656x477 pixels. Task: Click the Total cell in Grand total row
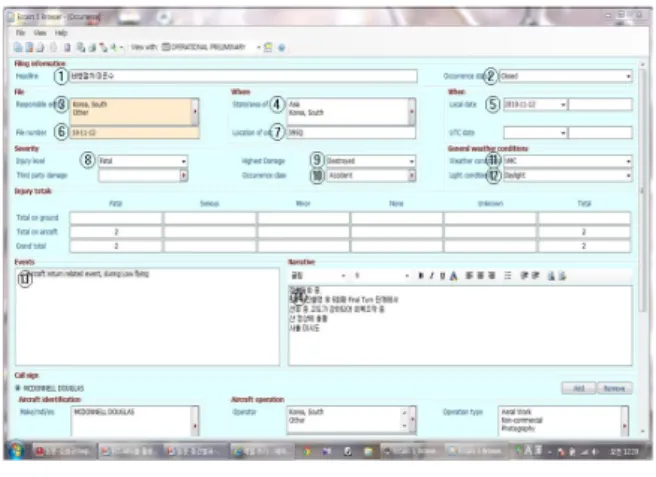pyautogui.click(x=584, y=246)
